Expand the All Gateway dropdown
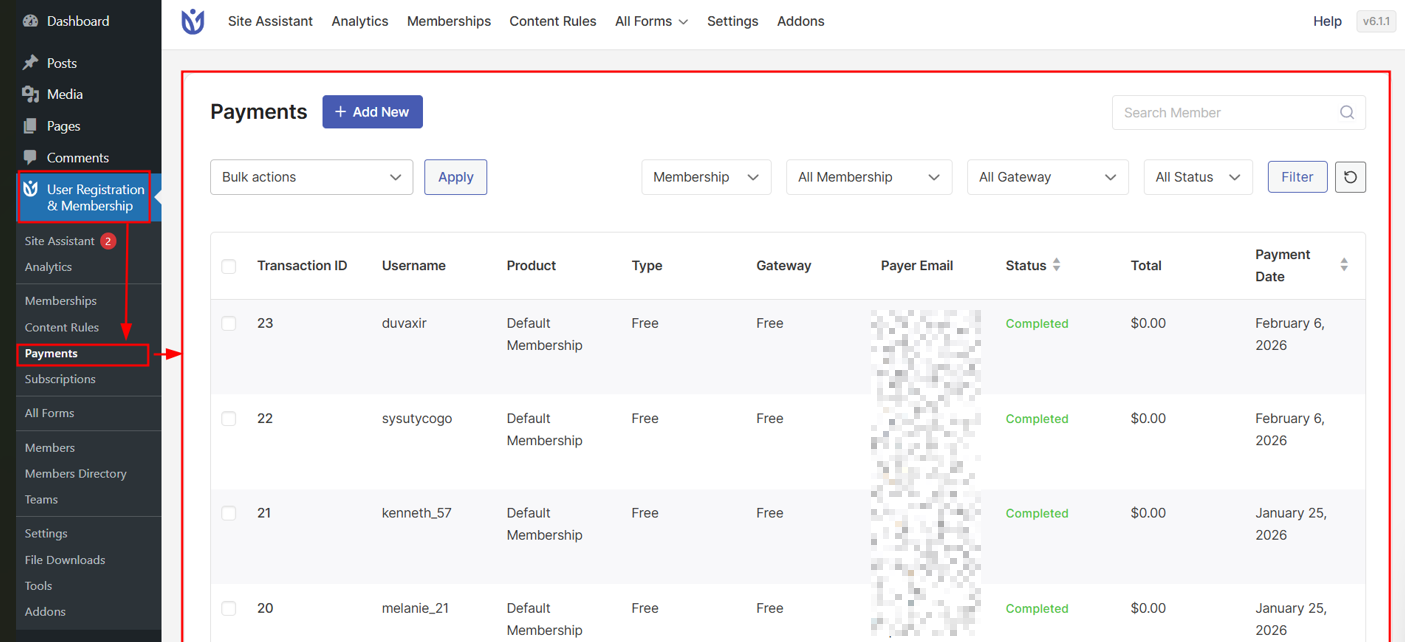Screen dimensions: 1405x642 tap(1047, 177)
